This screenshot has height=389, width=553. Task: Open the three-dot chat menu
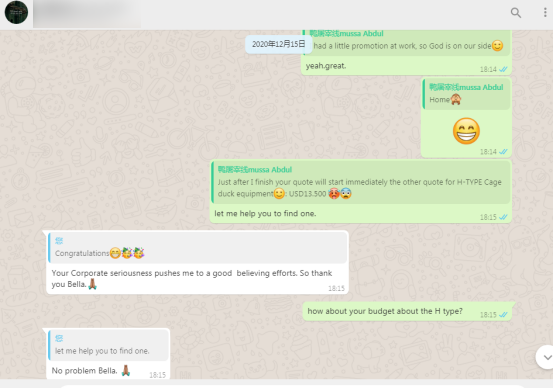(x=545, y=13)
